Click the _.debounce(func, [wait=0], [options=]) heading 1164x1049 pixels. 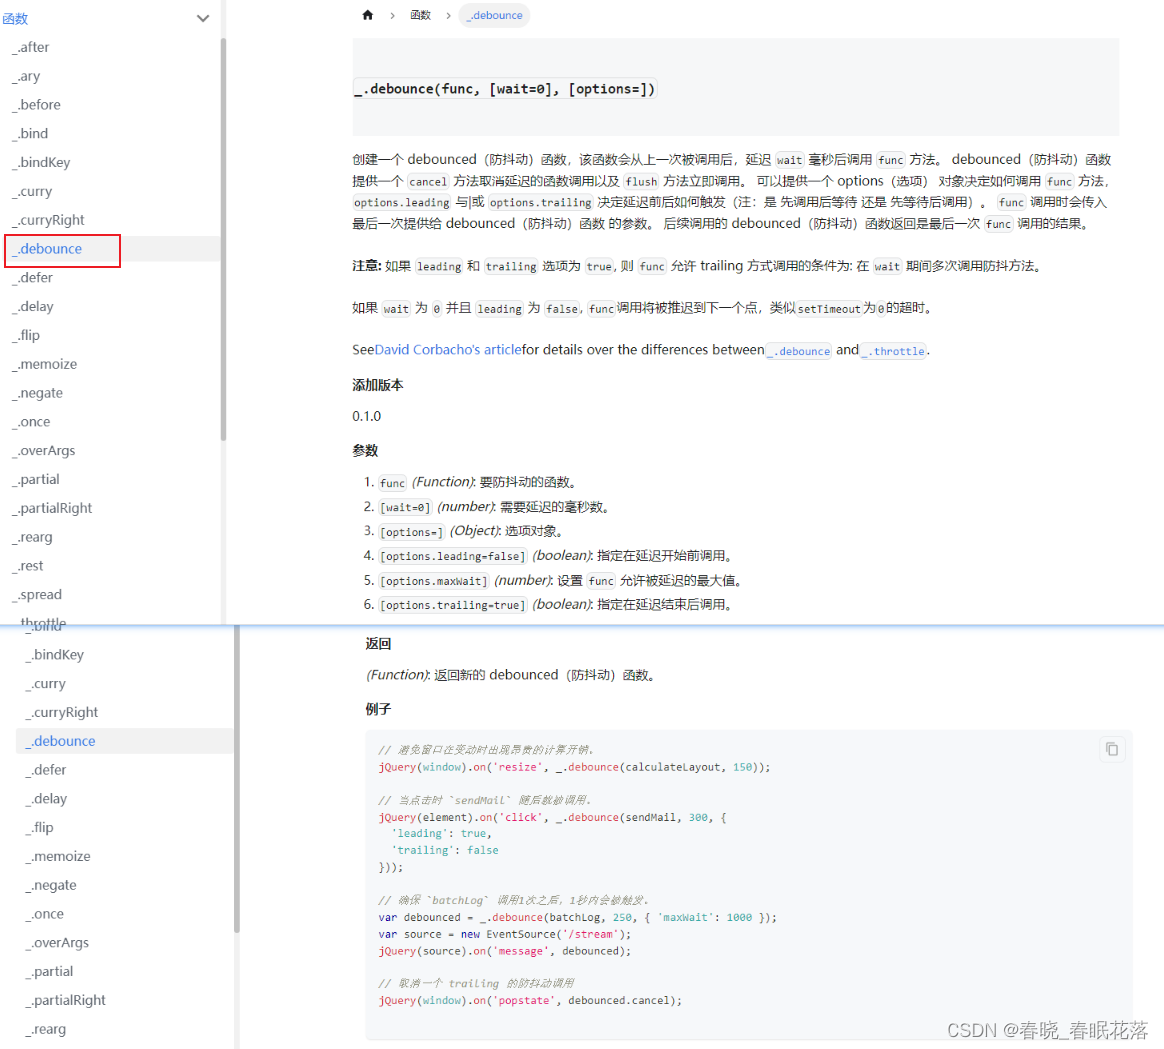505,89
